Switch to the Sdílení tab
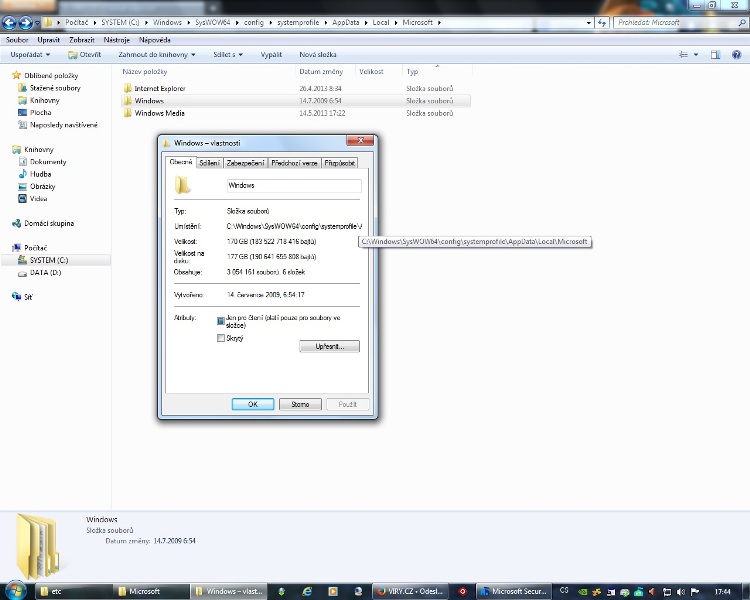The image size is (750, 600). pyautogui.click(x=208, y=162)
